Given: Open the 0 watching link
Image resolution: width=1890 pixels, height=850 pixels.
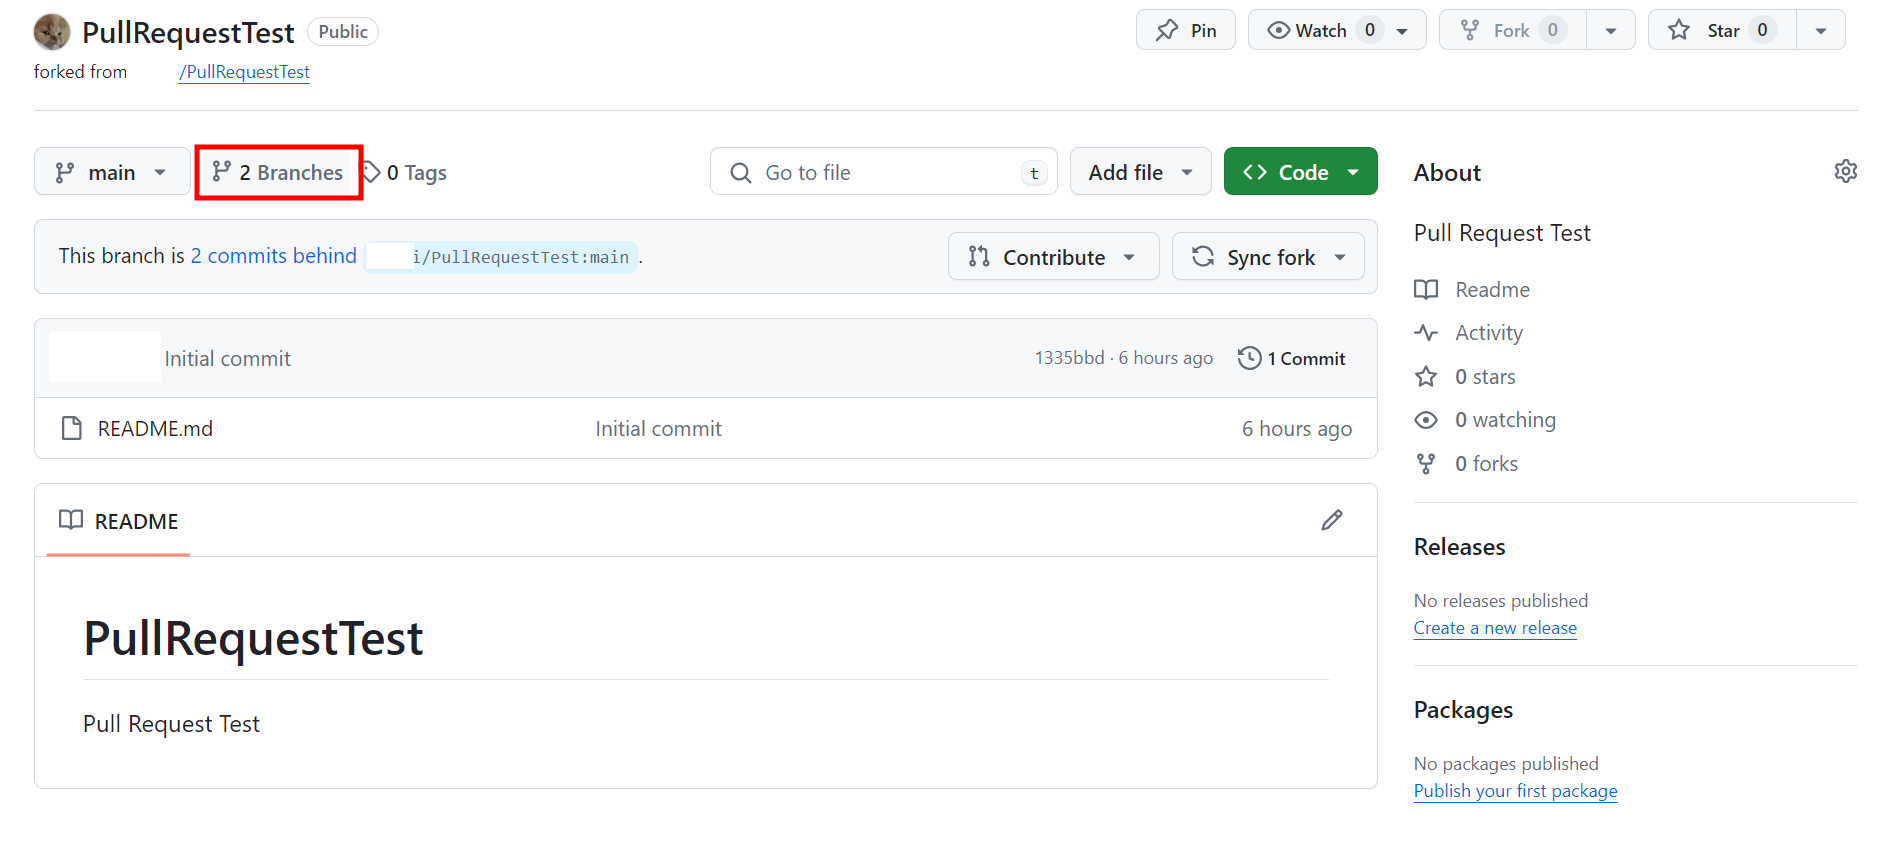Looking at the screenshot, I should tap(1505, 420).
